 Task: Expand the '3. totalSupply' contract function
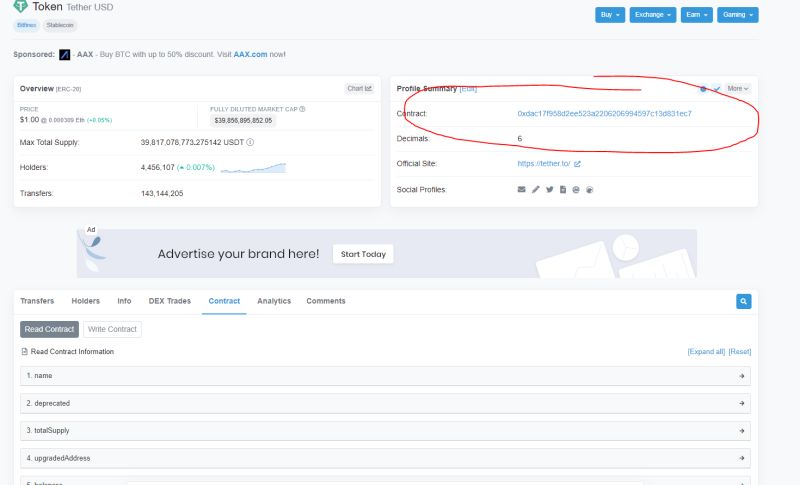(x=385, y=431)
